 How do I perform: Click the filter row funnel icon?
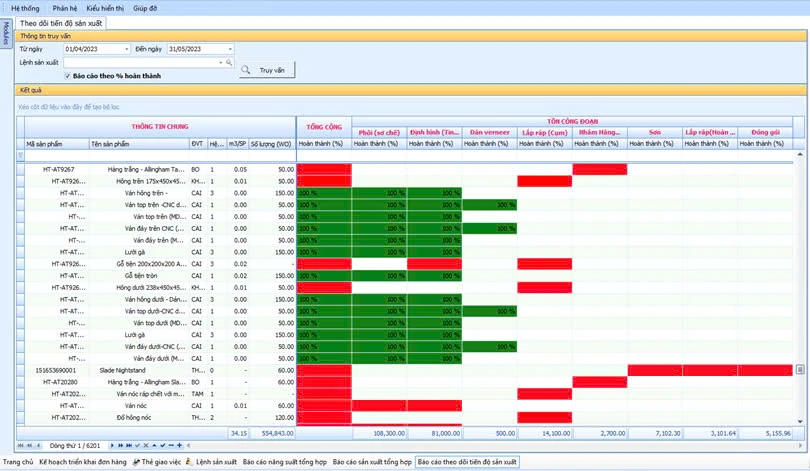(21, 155)
